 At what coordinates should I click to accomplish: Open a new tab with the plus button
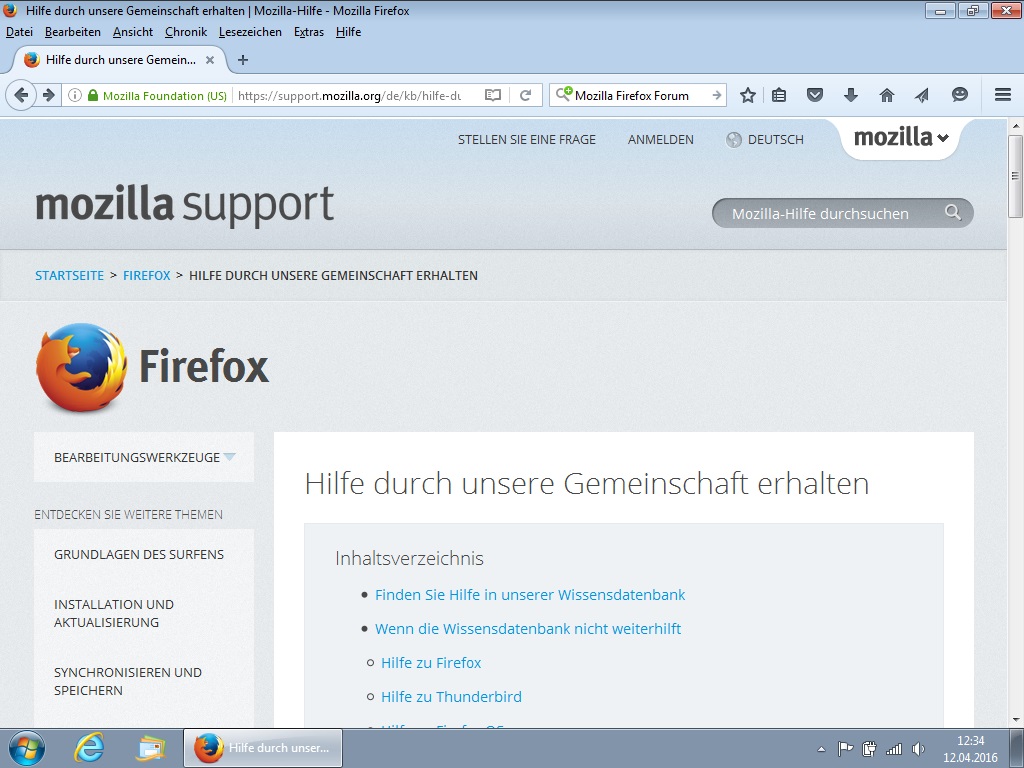point(243,60)
